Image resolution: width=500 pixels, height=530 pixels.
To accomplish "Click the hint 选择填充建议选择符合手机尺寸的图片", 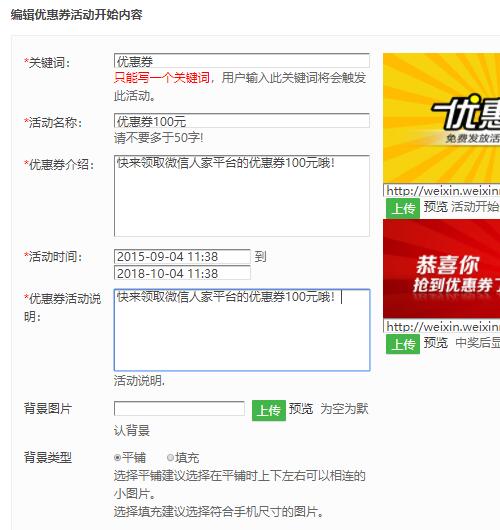I will pyautogui.click(x=218, y=512).
